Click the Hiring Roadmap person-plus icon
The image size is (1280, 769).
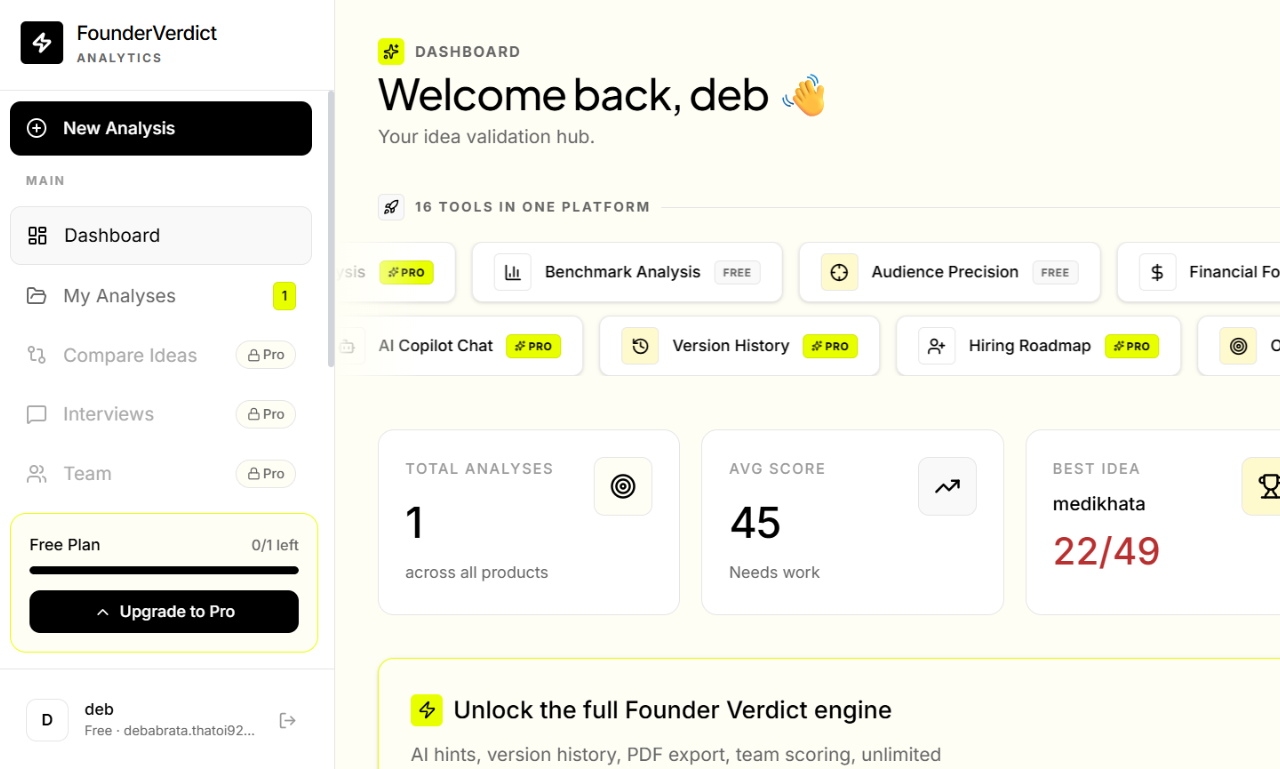pos(937,345)
